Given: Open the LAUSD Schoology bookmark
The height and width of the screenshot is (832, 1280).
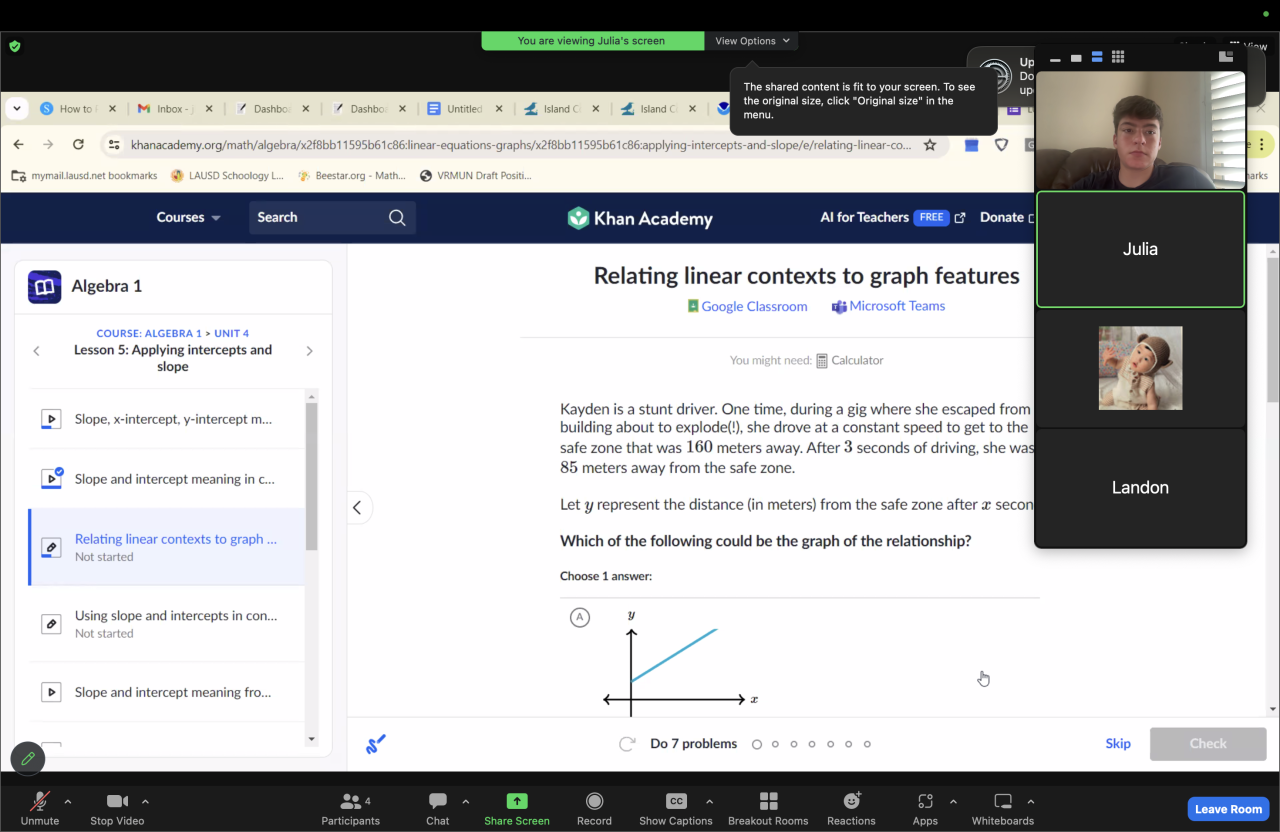Looking at the screenshot, I should [x=228, y=176].
